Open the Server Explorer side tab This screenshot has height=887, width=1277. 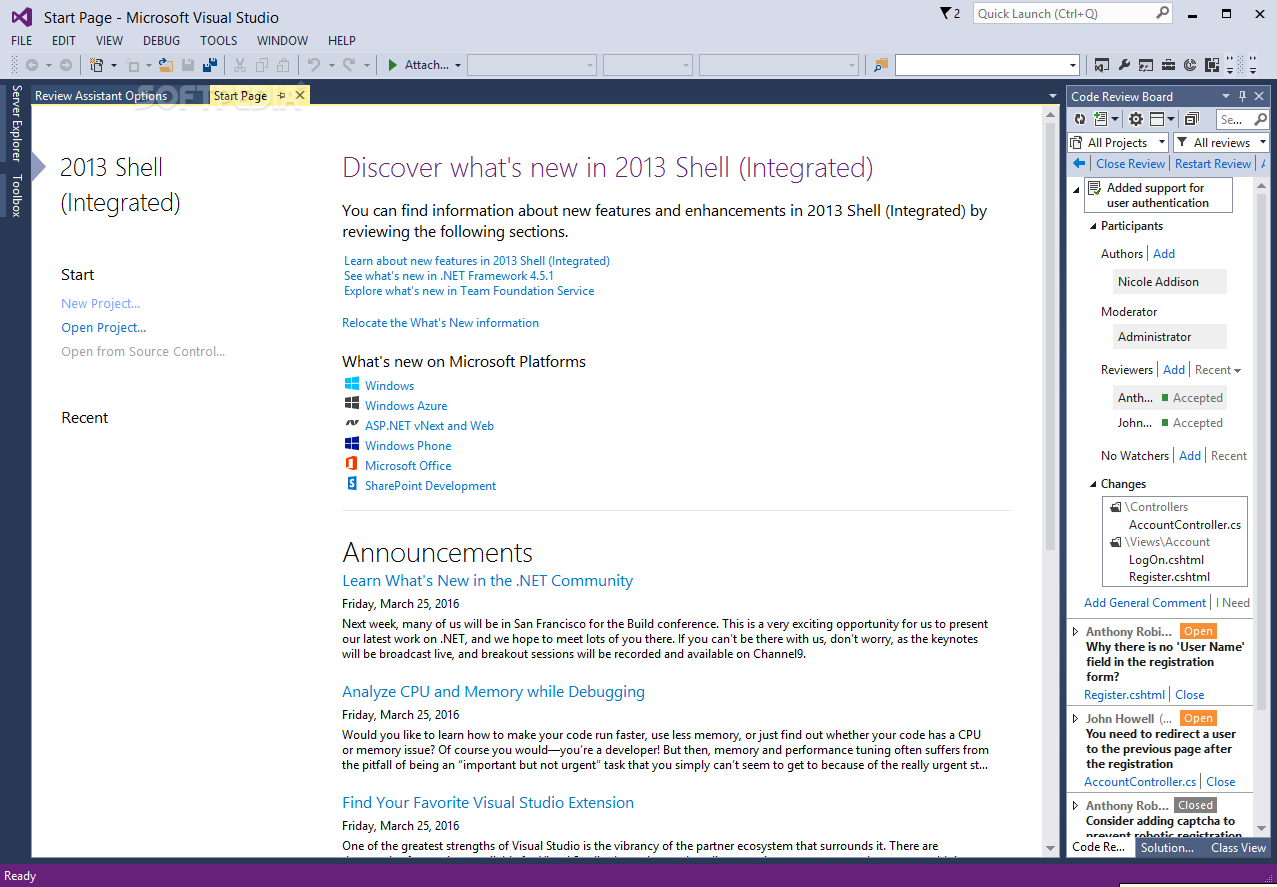[16, 123]
